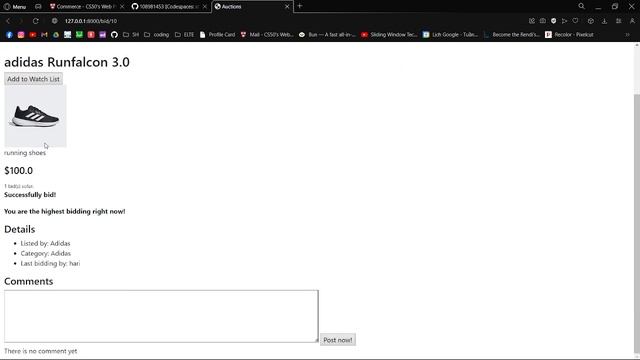Open the Recolor - Pixelcut bookmark
This screenshot has width=640, height=360.
click(569, 35)
